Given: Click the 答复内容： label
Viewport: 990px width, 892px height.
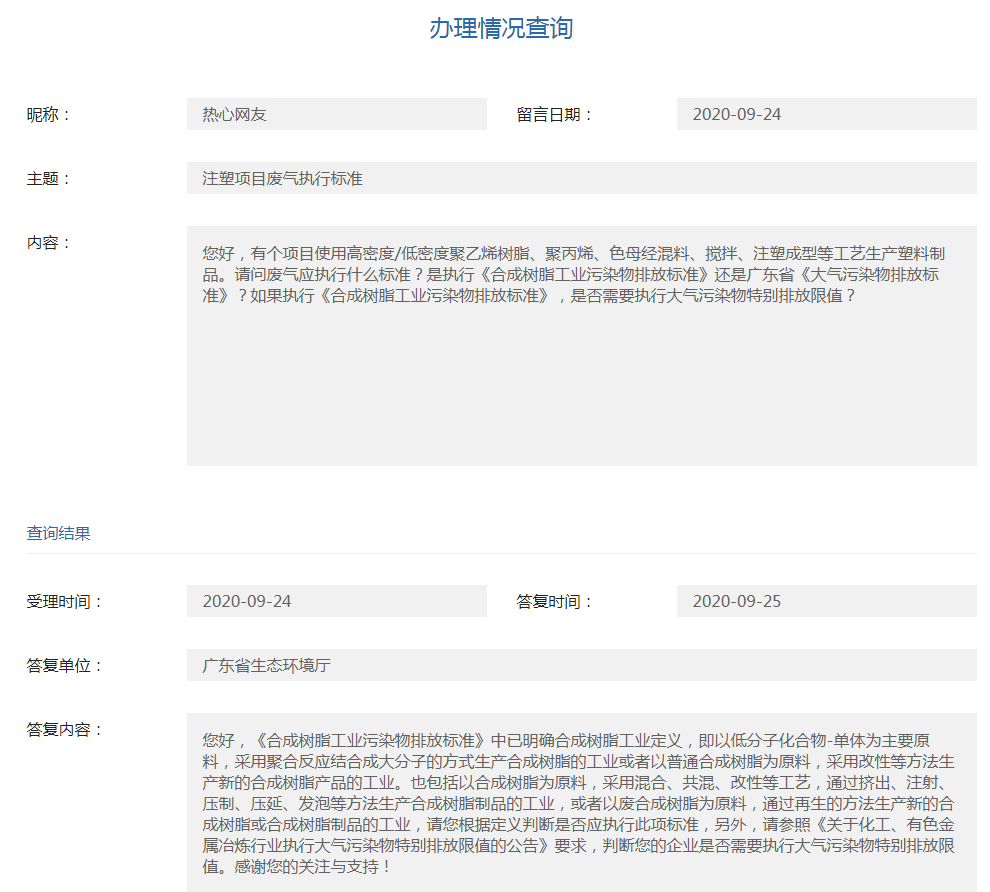Looking at the screenshot, I should click(x=64, y=730).
